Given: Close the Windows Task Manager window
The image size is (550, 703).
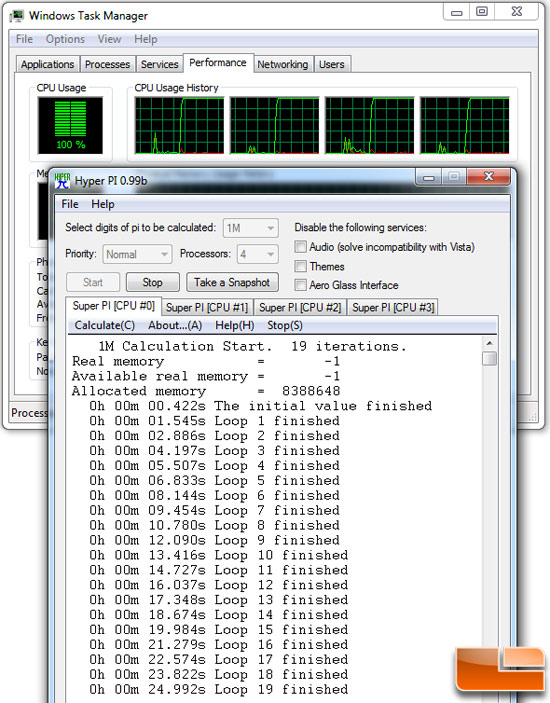Looking at the screenshot, I should pos(516,12).
